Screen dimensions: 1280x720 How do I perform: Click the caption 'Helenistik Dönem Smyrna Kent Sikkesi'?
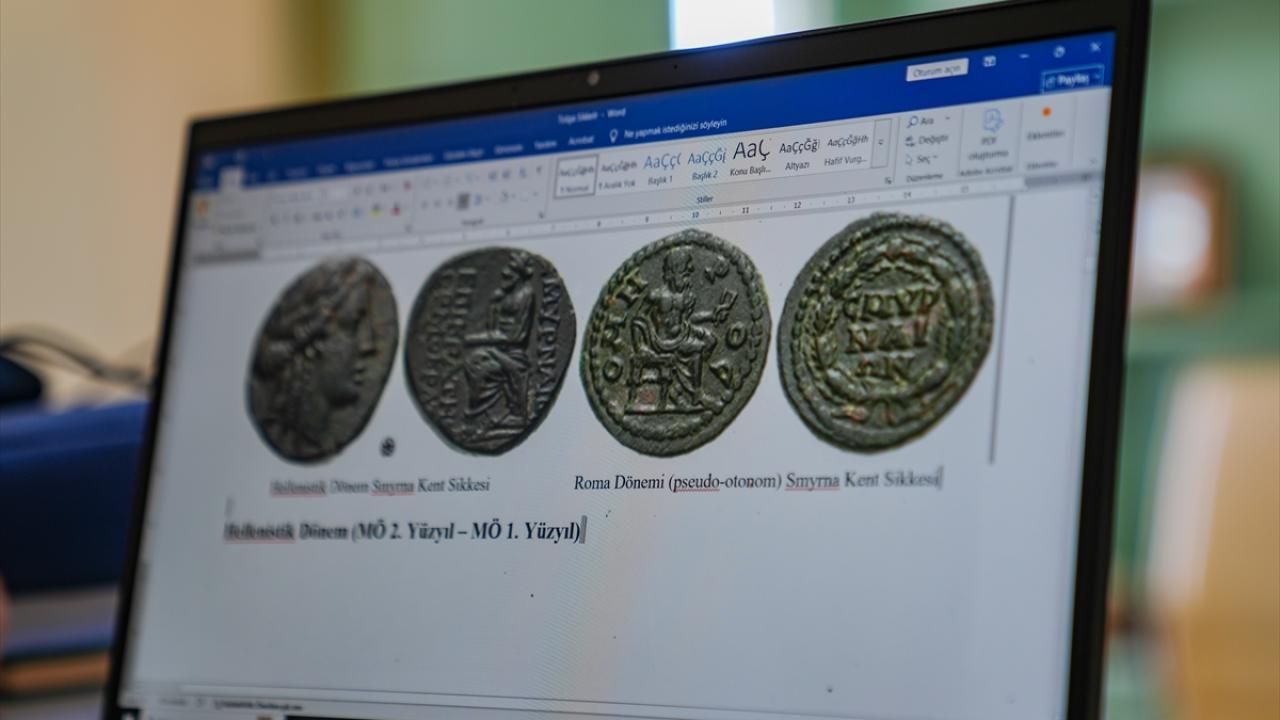tap(381, 487)
